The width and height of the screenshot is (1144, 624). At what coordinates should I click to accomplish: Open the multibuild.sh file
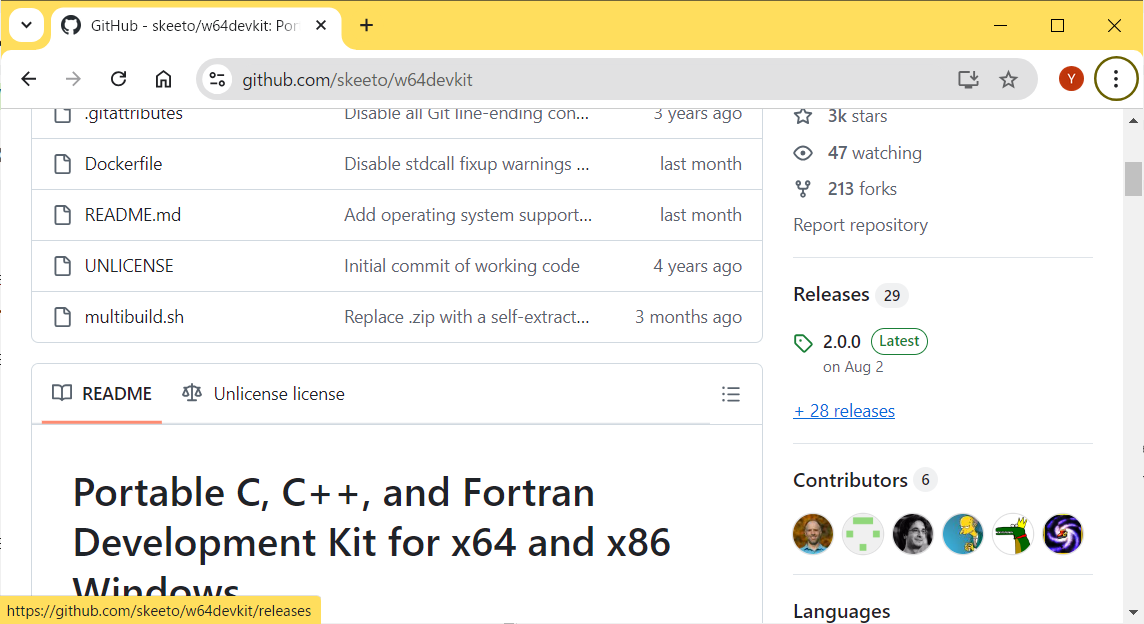[134, 317]
